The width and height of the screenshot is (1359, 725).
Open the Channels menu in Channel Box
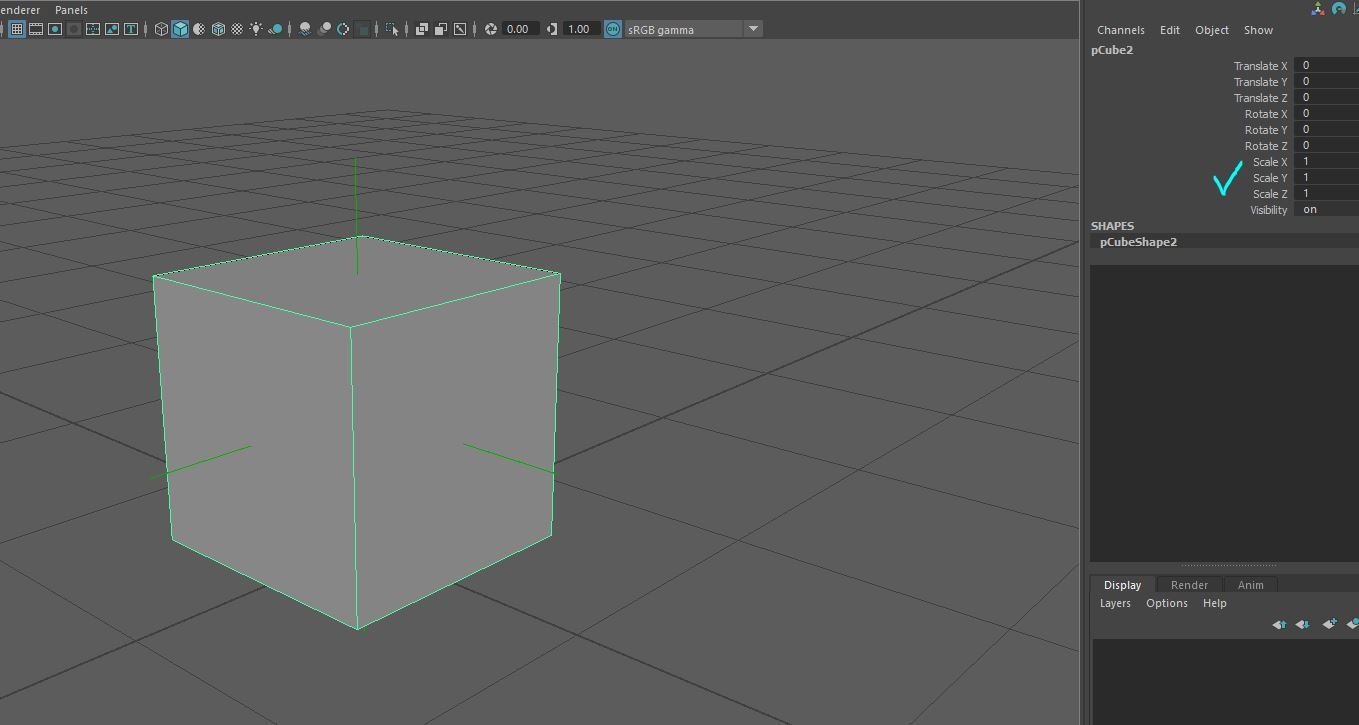point(1121,30)
